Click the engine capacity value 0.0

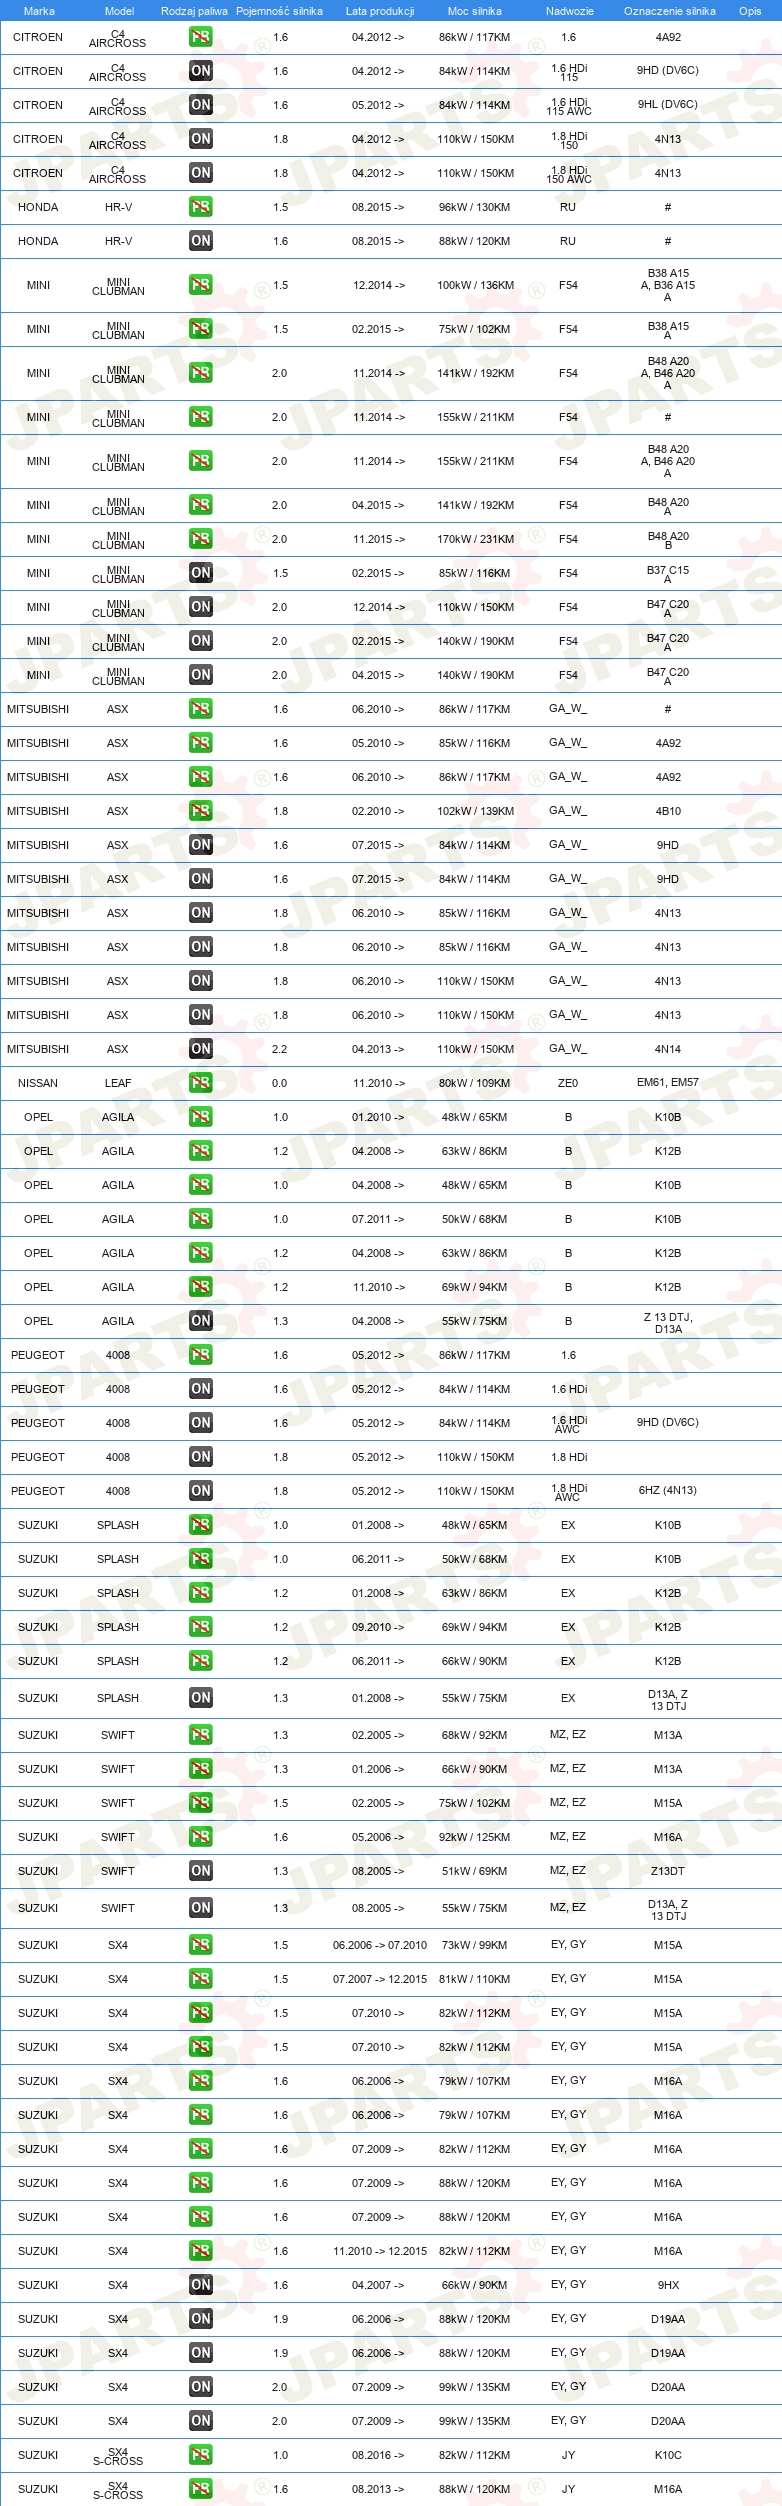(279, 1083)
